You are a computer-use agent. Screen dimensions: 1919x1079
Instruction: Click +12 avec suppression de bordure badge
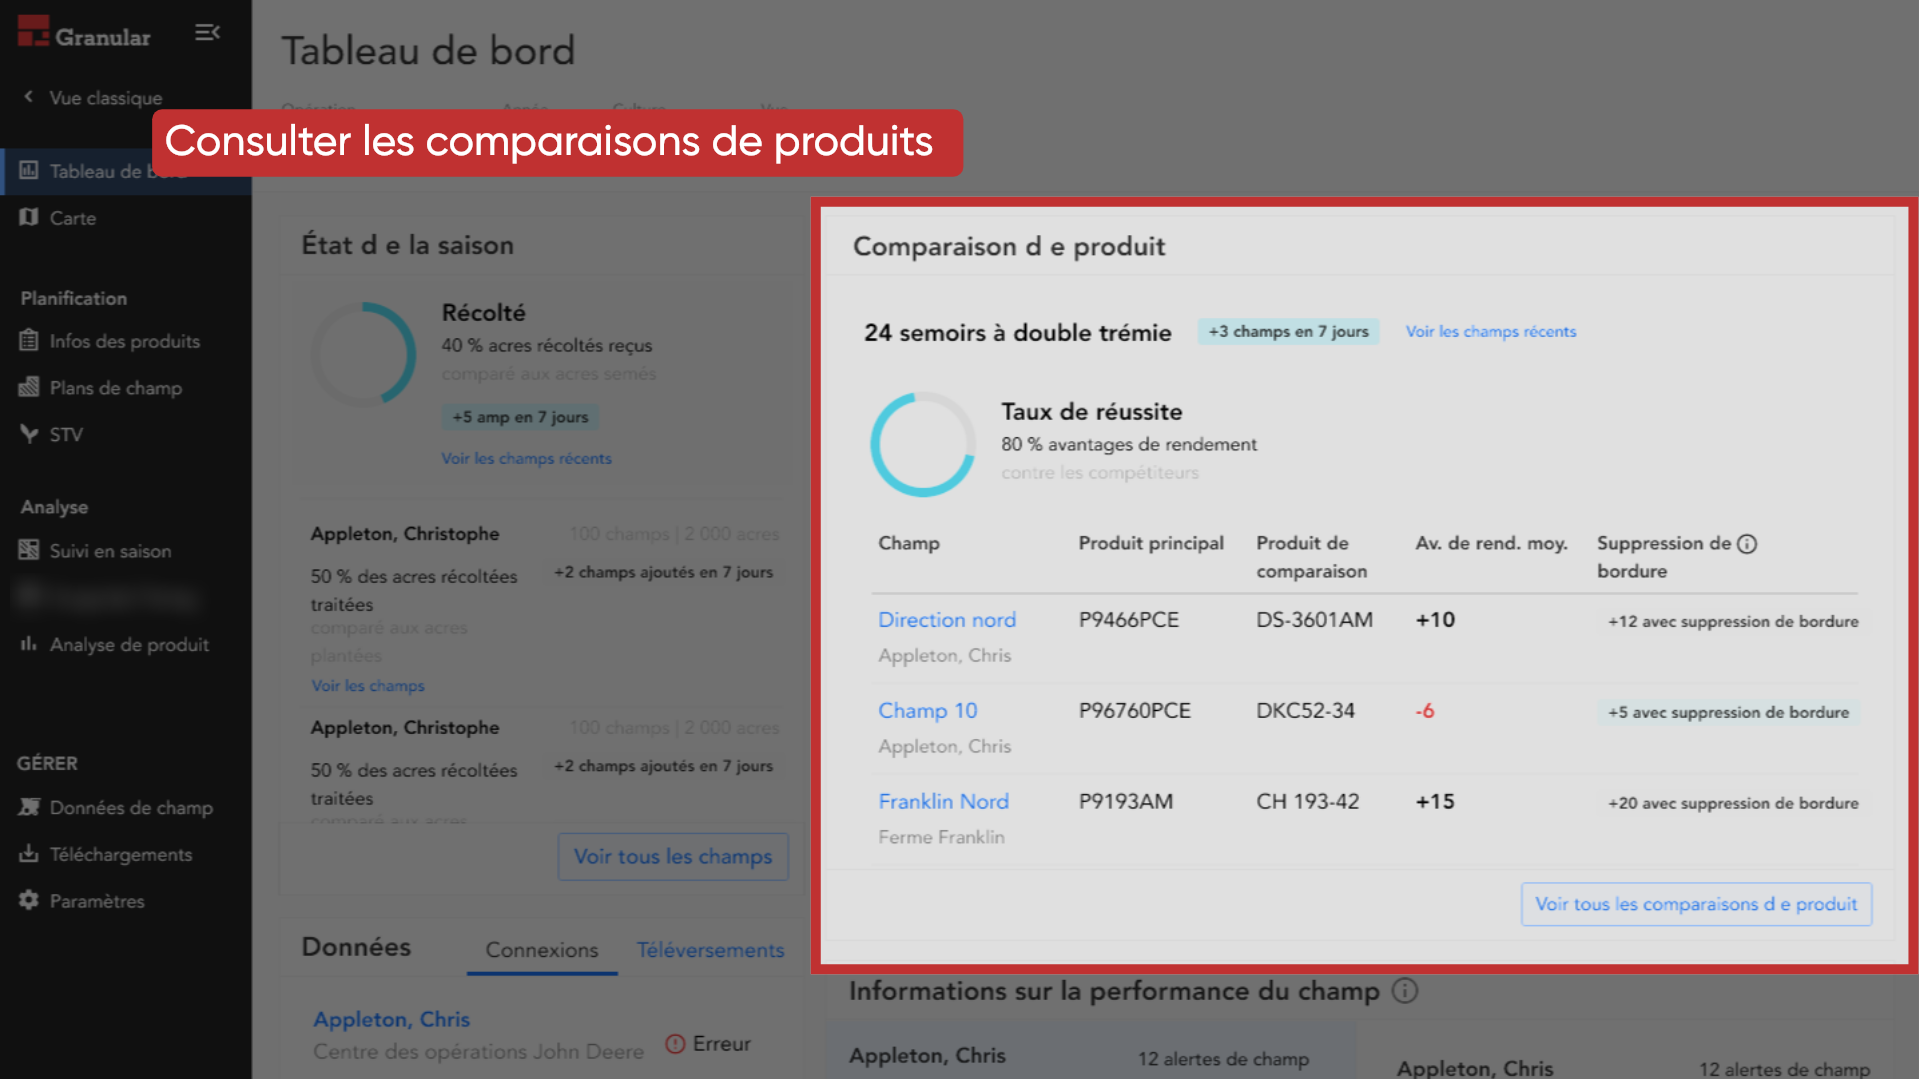[x=1732, y=622]
